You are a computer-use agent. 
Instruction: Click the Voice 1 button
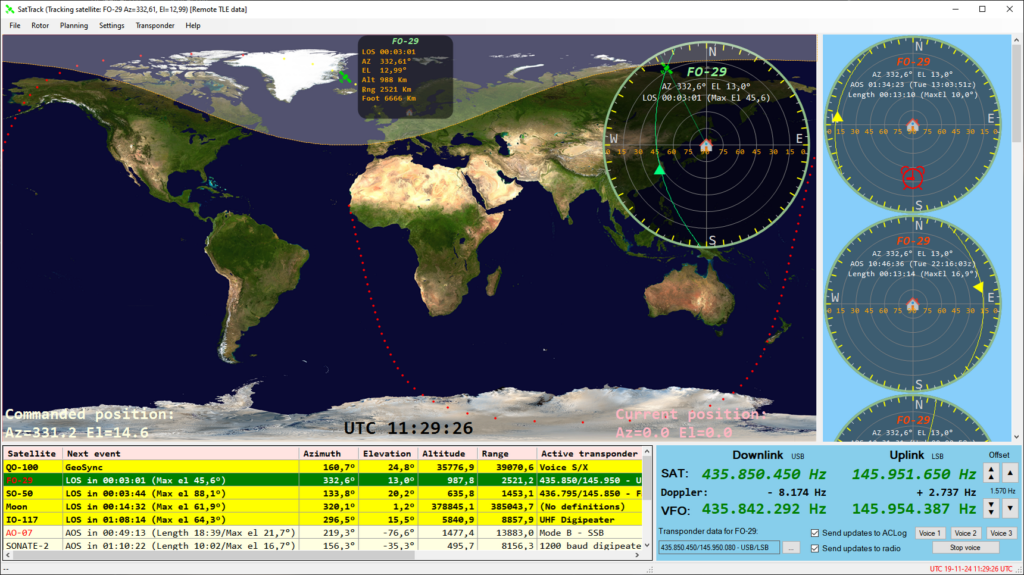click(x=929, y=533)
